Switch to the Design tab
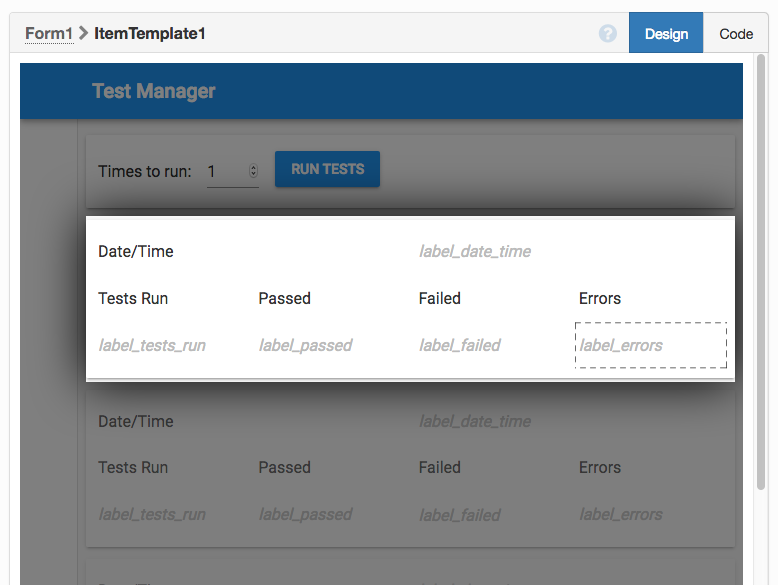This screenshot has height=585, width=778. (x=666, y=33)
